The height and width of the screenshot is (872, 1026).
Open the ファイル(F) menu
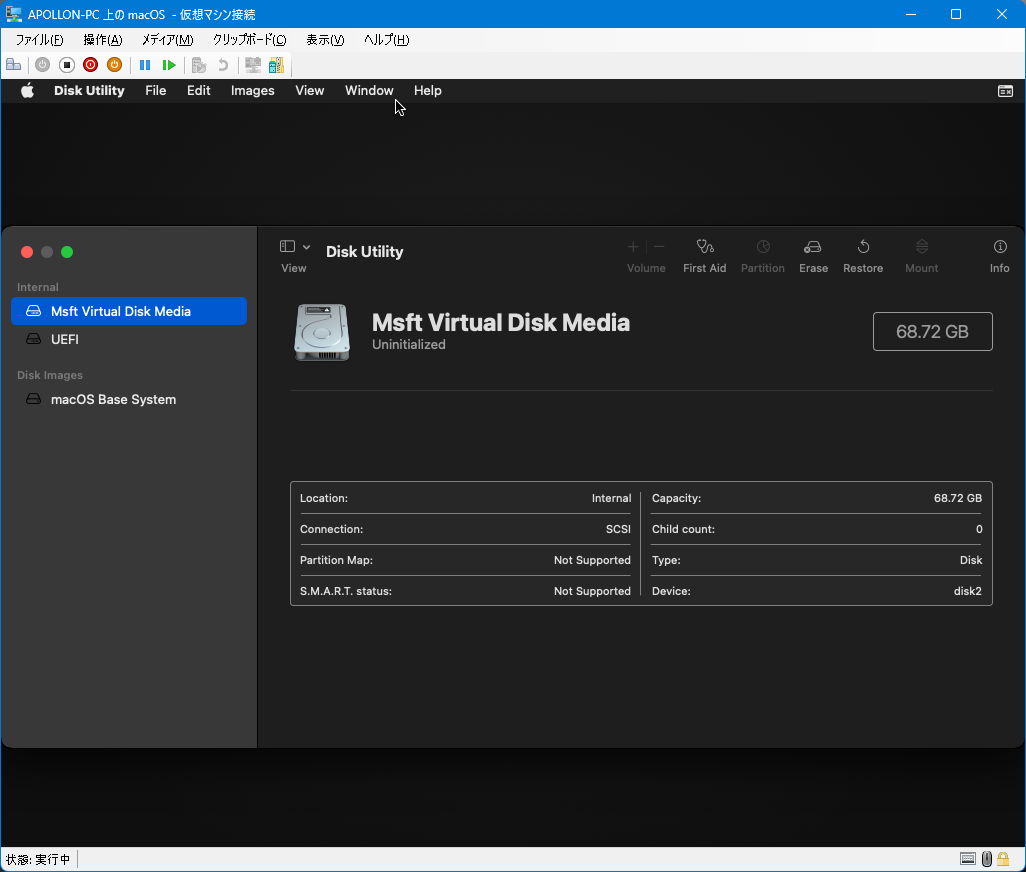pyautogui.click(x=39, y=40)
